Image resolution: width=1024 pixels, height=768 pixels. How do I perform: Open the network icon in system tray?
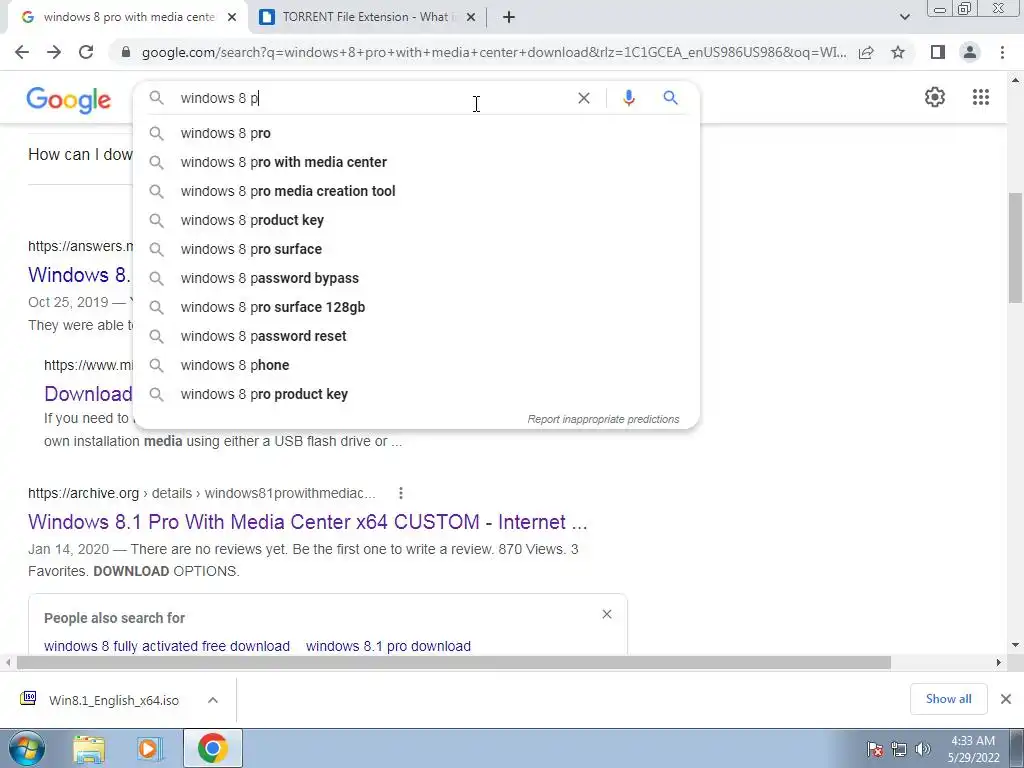pos(899,749)
